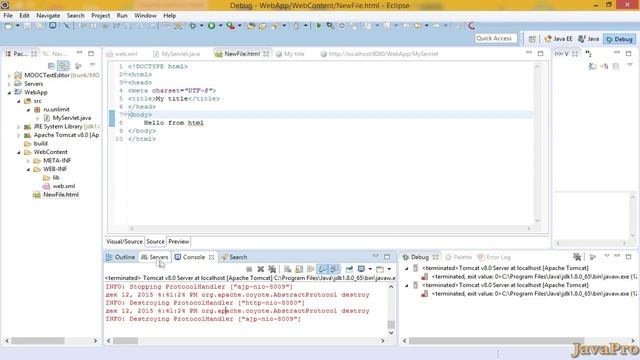Click the monitor icon in main toolbar
640x360 pixels.
(53, 25)
